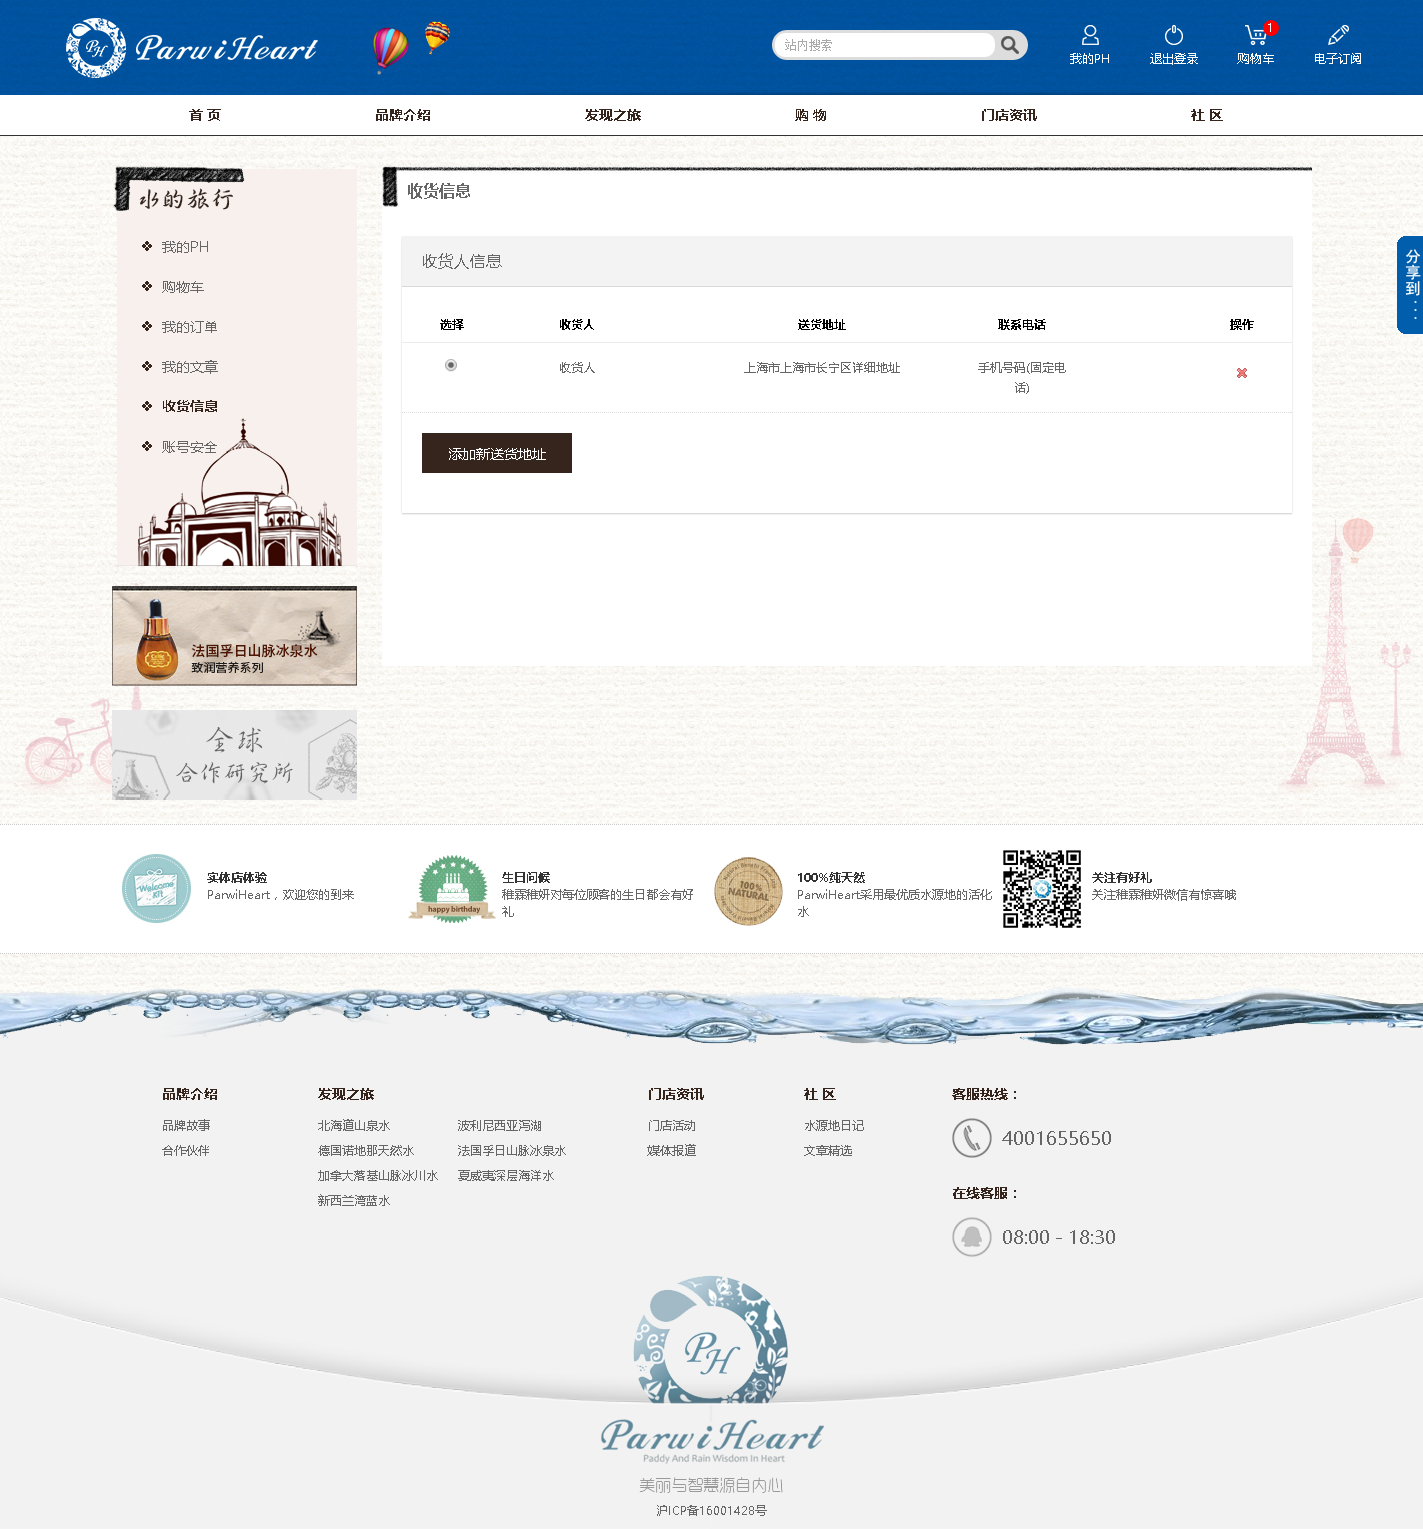
Task: Open the 法国孚日山脉冰泉水 banner image
Action: point(234,636)
